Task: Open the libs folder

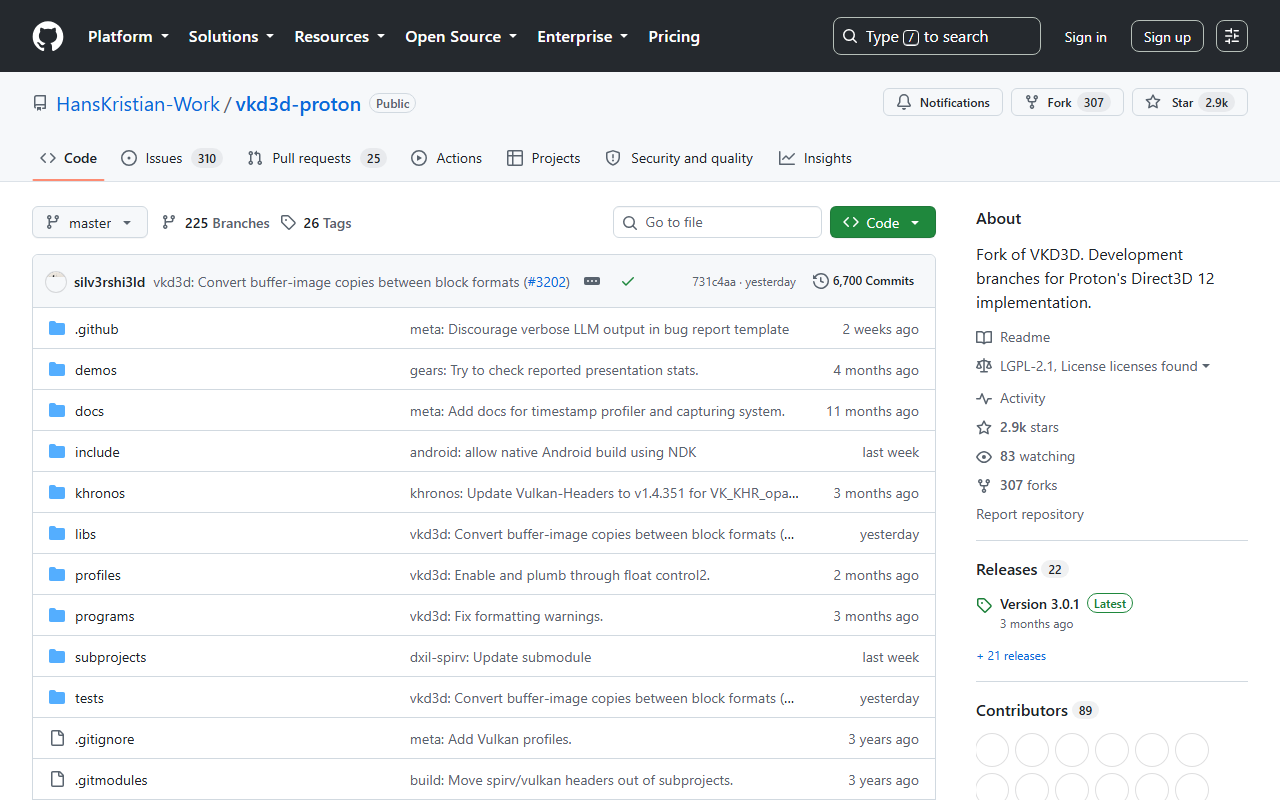Action: [x=86, y=534]
